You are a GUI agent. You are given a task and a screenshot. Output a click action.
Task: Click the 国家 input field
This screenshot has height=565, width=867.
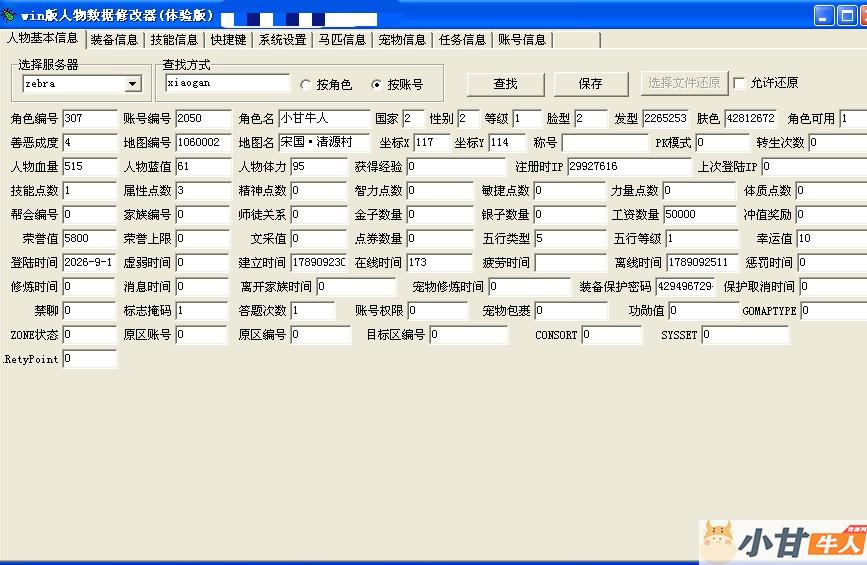click(413, 118)
